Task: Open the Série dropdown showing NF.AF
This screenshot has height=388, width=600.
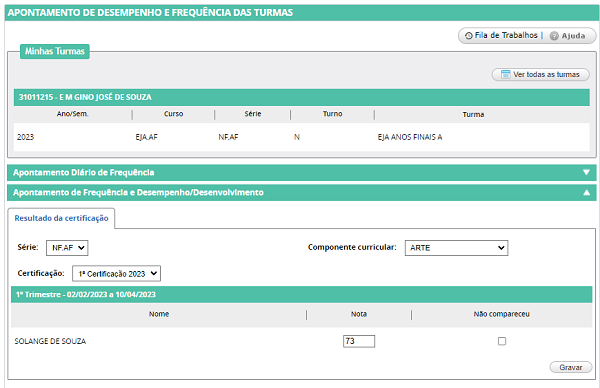Action: 67,248
